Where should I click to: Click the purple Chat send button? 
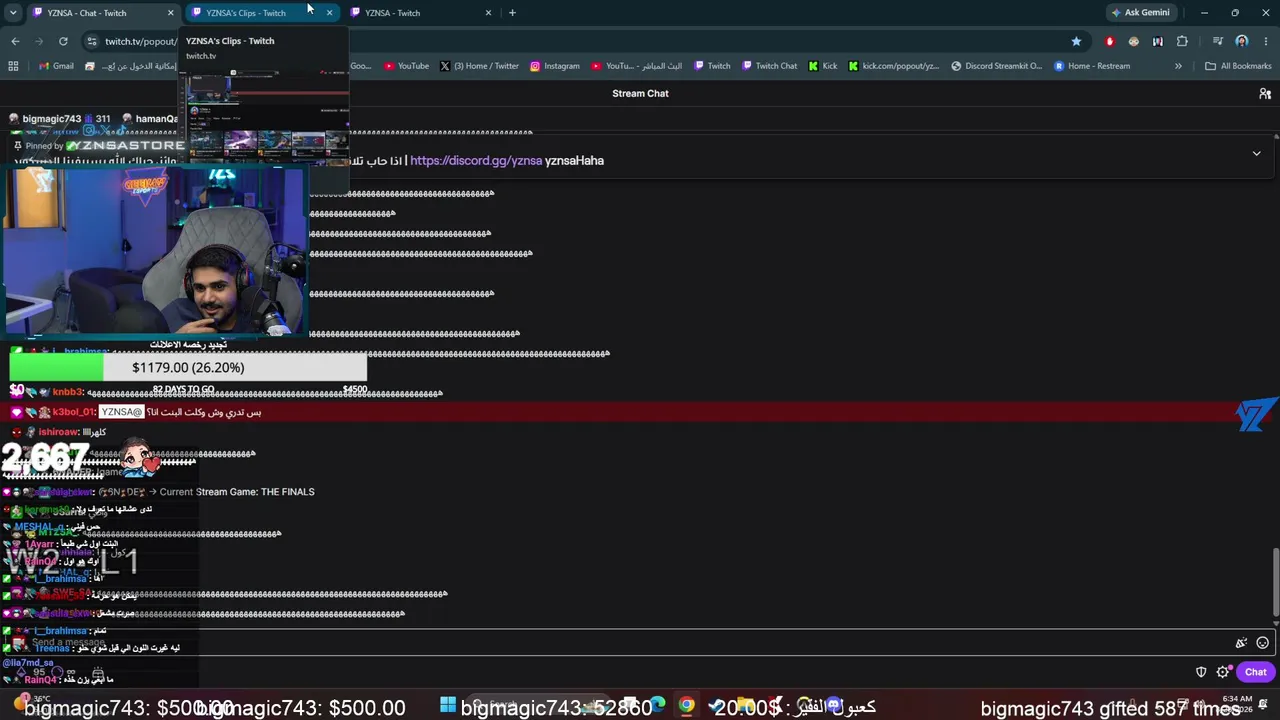coord(1255,672)
